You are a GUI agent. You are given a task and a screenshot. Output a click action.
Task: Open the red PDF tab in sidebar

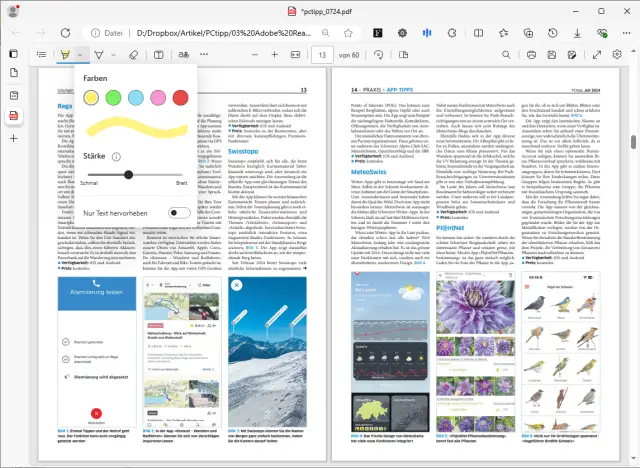coord(13,115)
